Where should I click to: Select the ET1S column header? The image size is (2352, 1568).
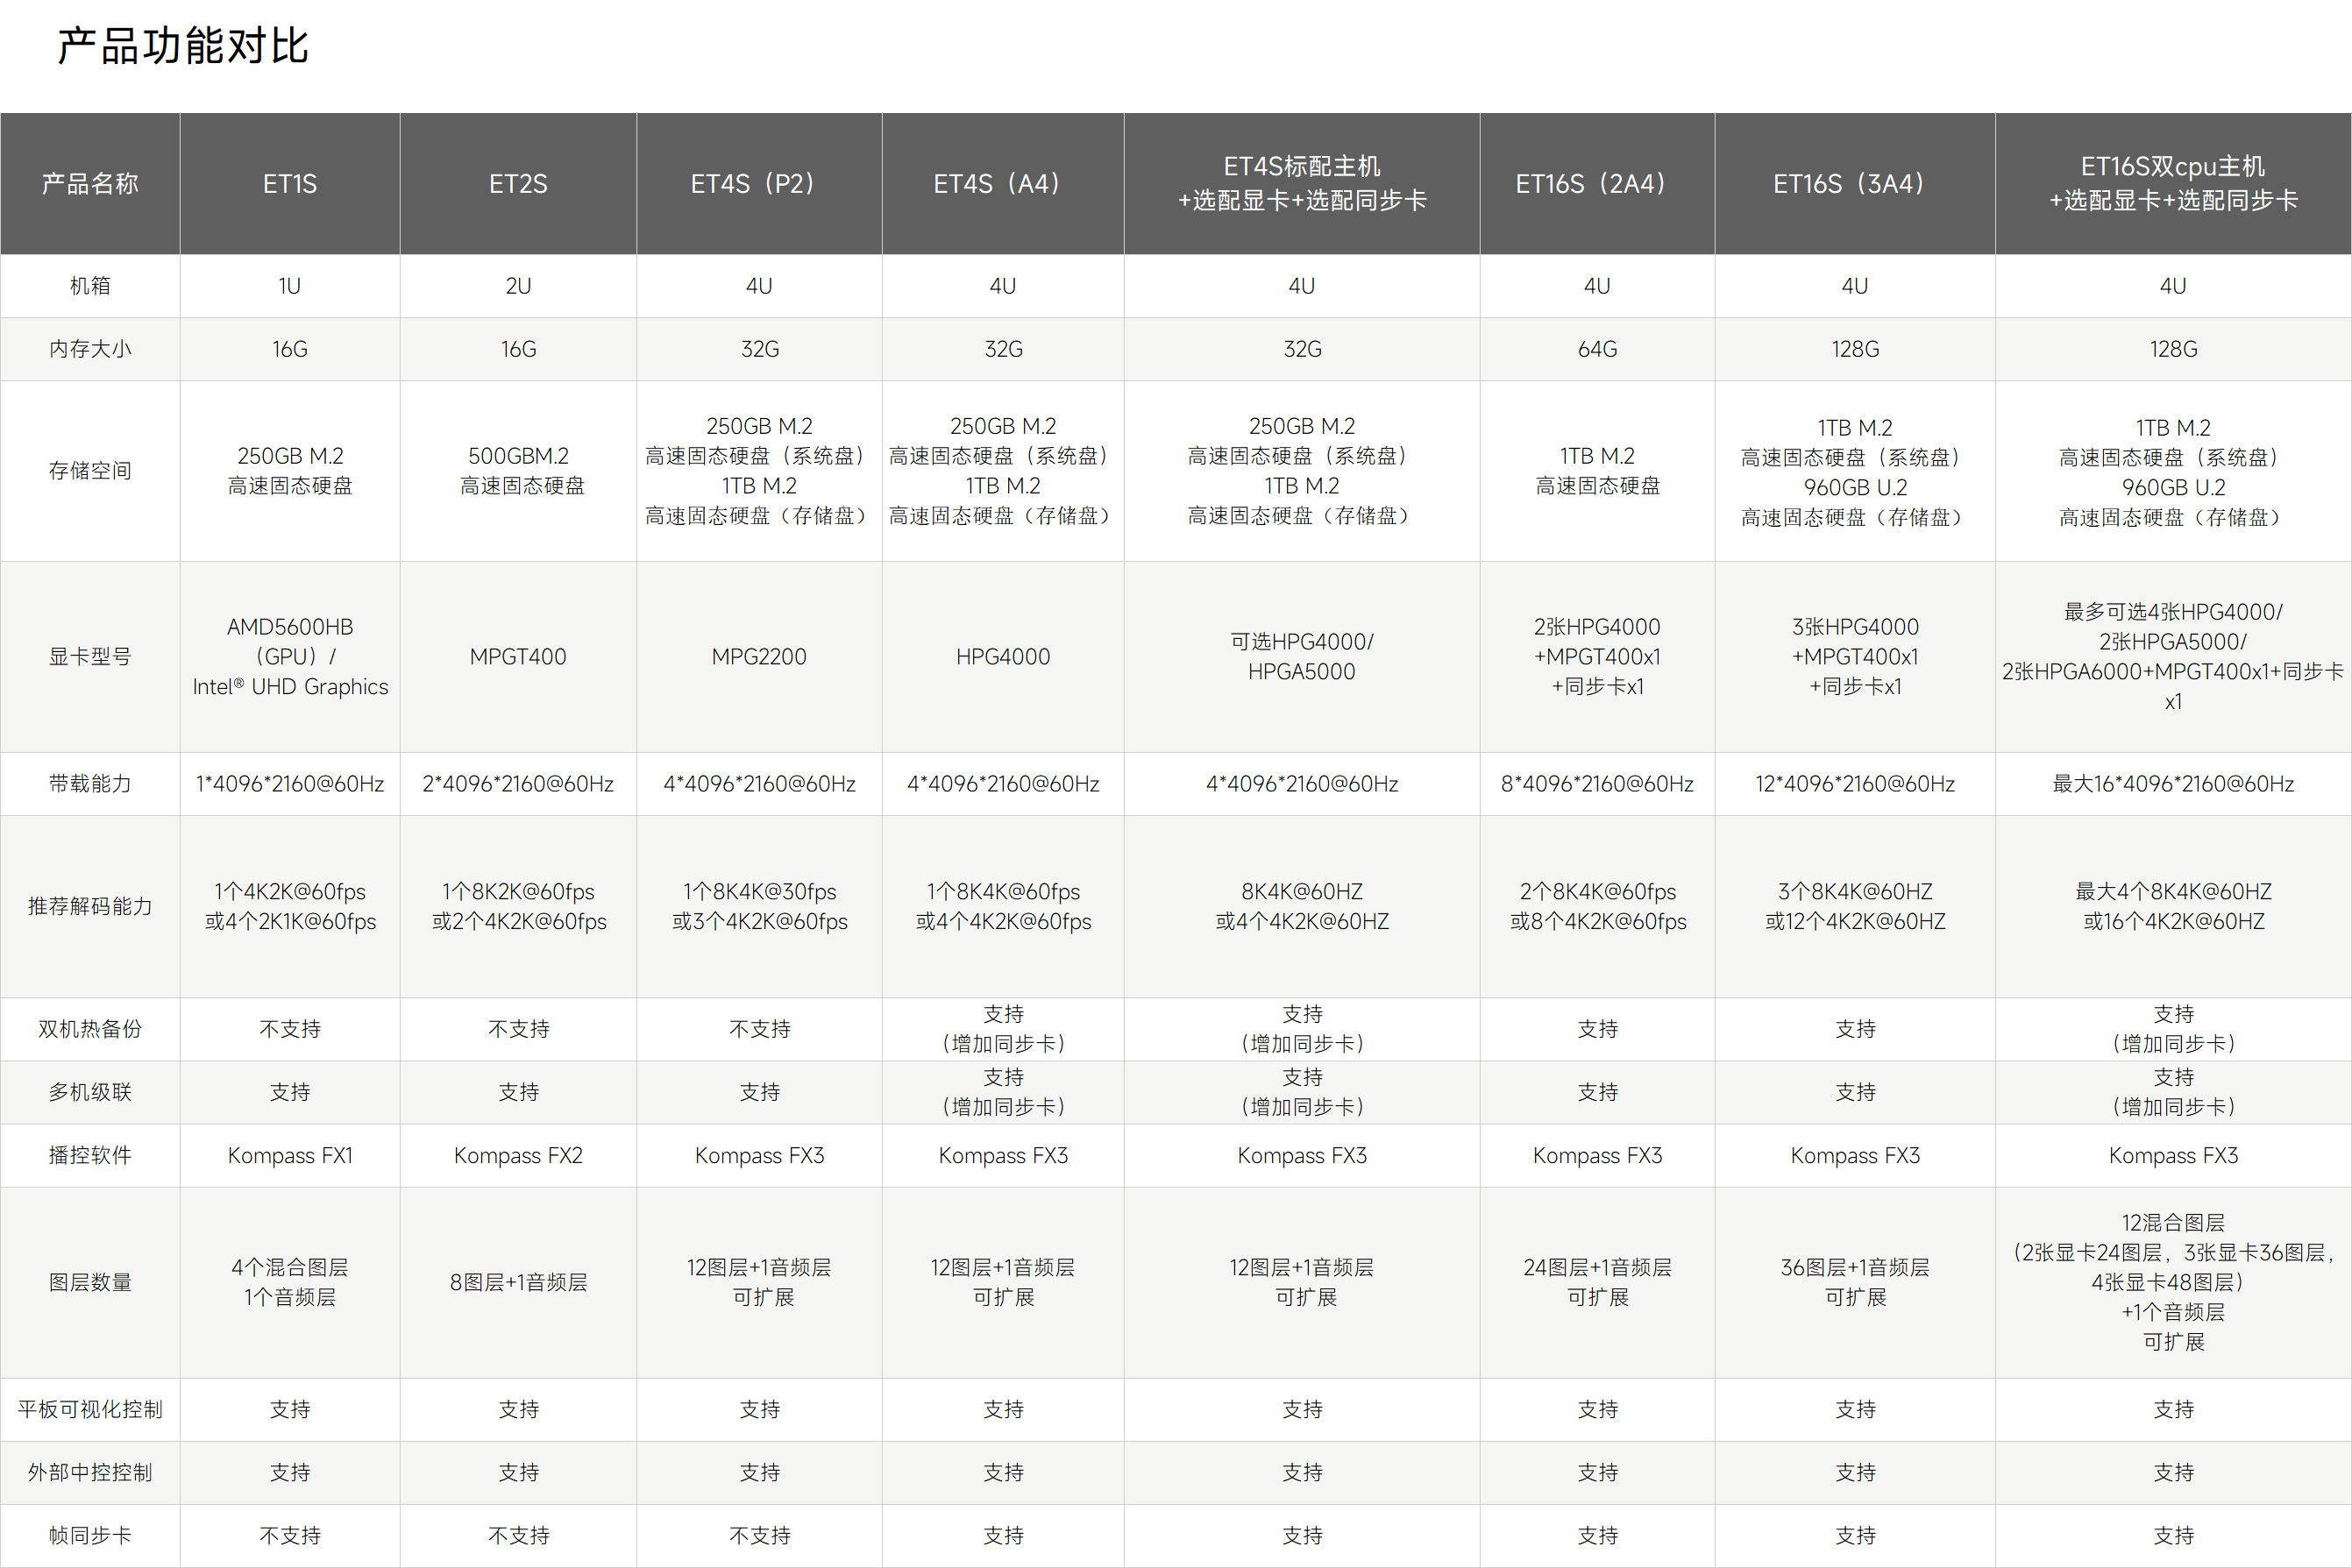(x=289, y=184)
